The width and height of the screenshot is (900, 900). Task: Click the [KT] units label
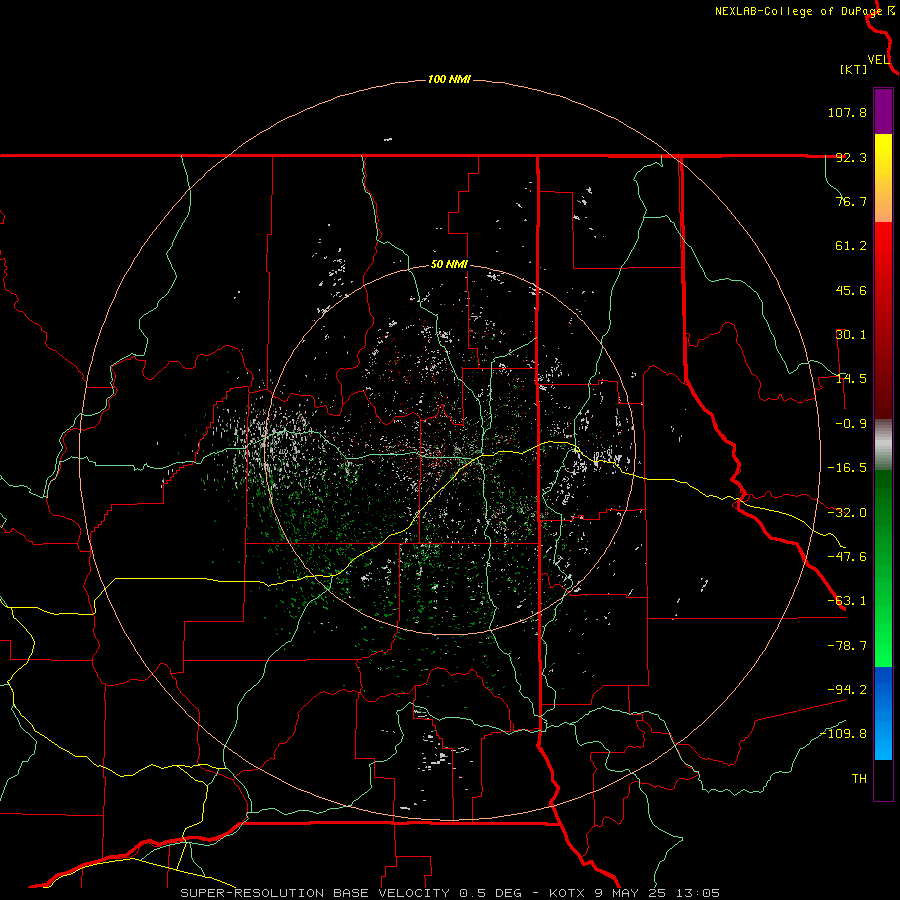click(x=853, y=69)
